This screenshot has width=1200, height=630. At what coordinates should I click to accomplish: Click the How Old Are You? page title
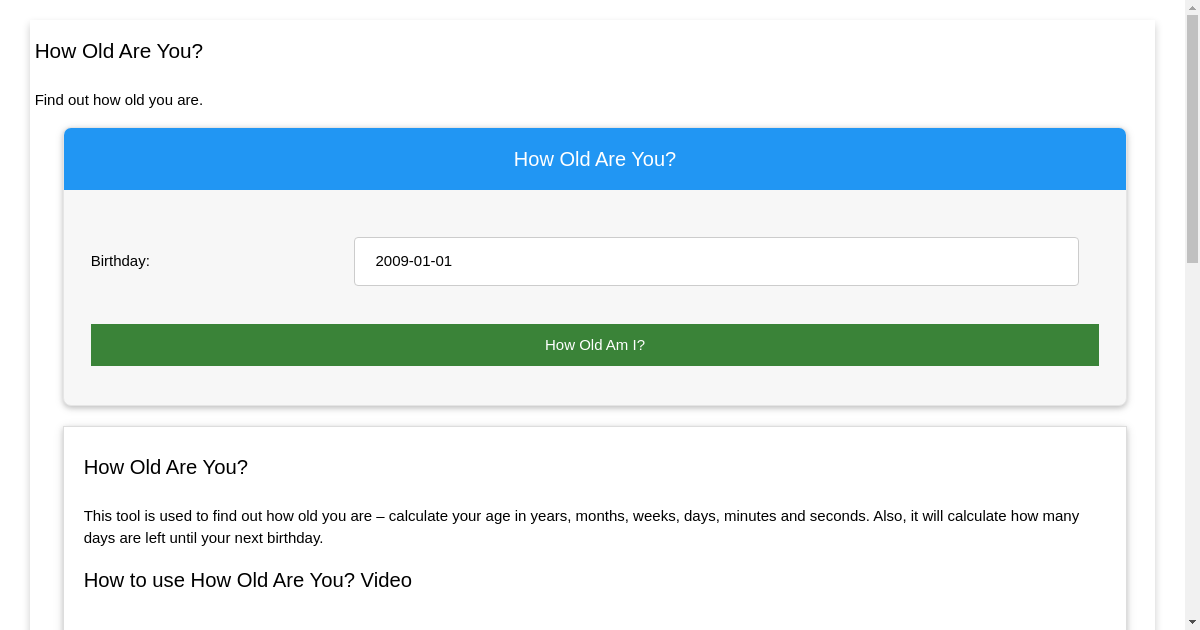click(118, 51)
